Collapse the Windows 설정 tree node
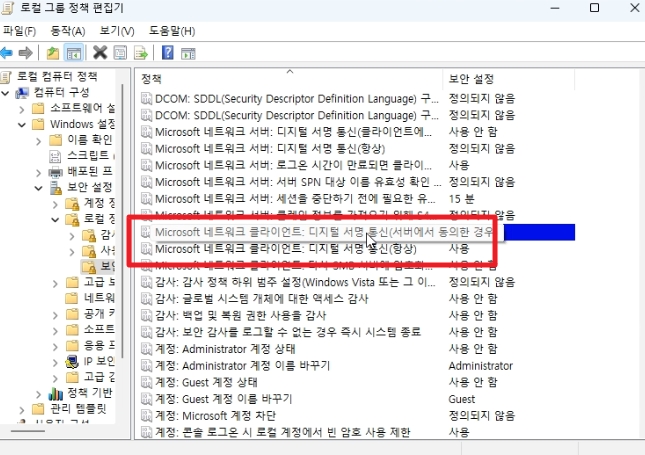The width and height of the screenshot is (645, 455). 22,125
